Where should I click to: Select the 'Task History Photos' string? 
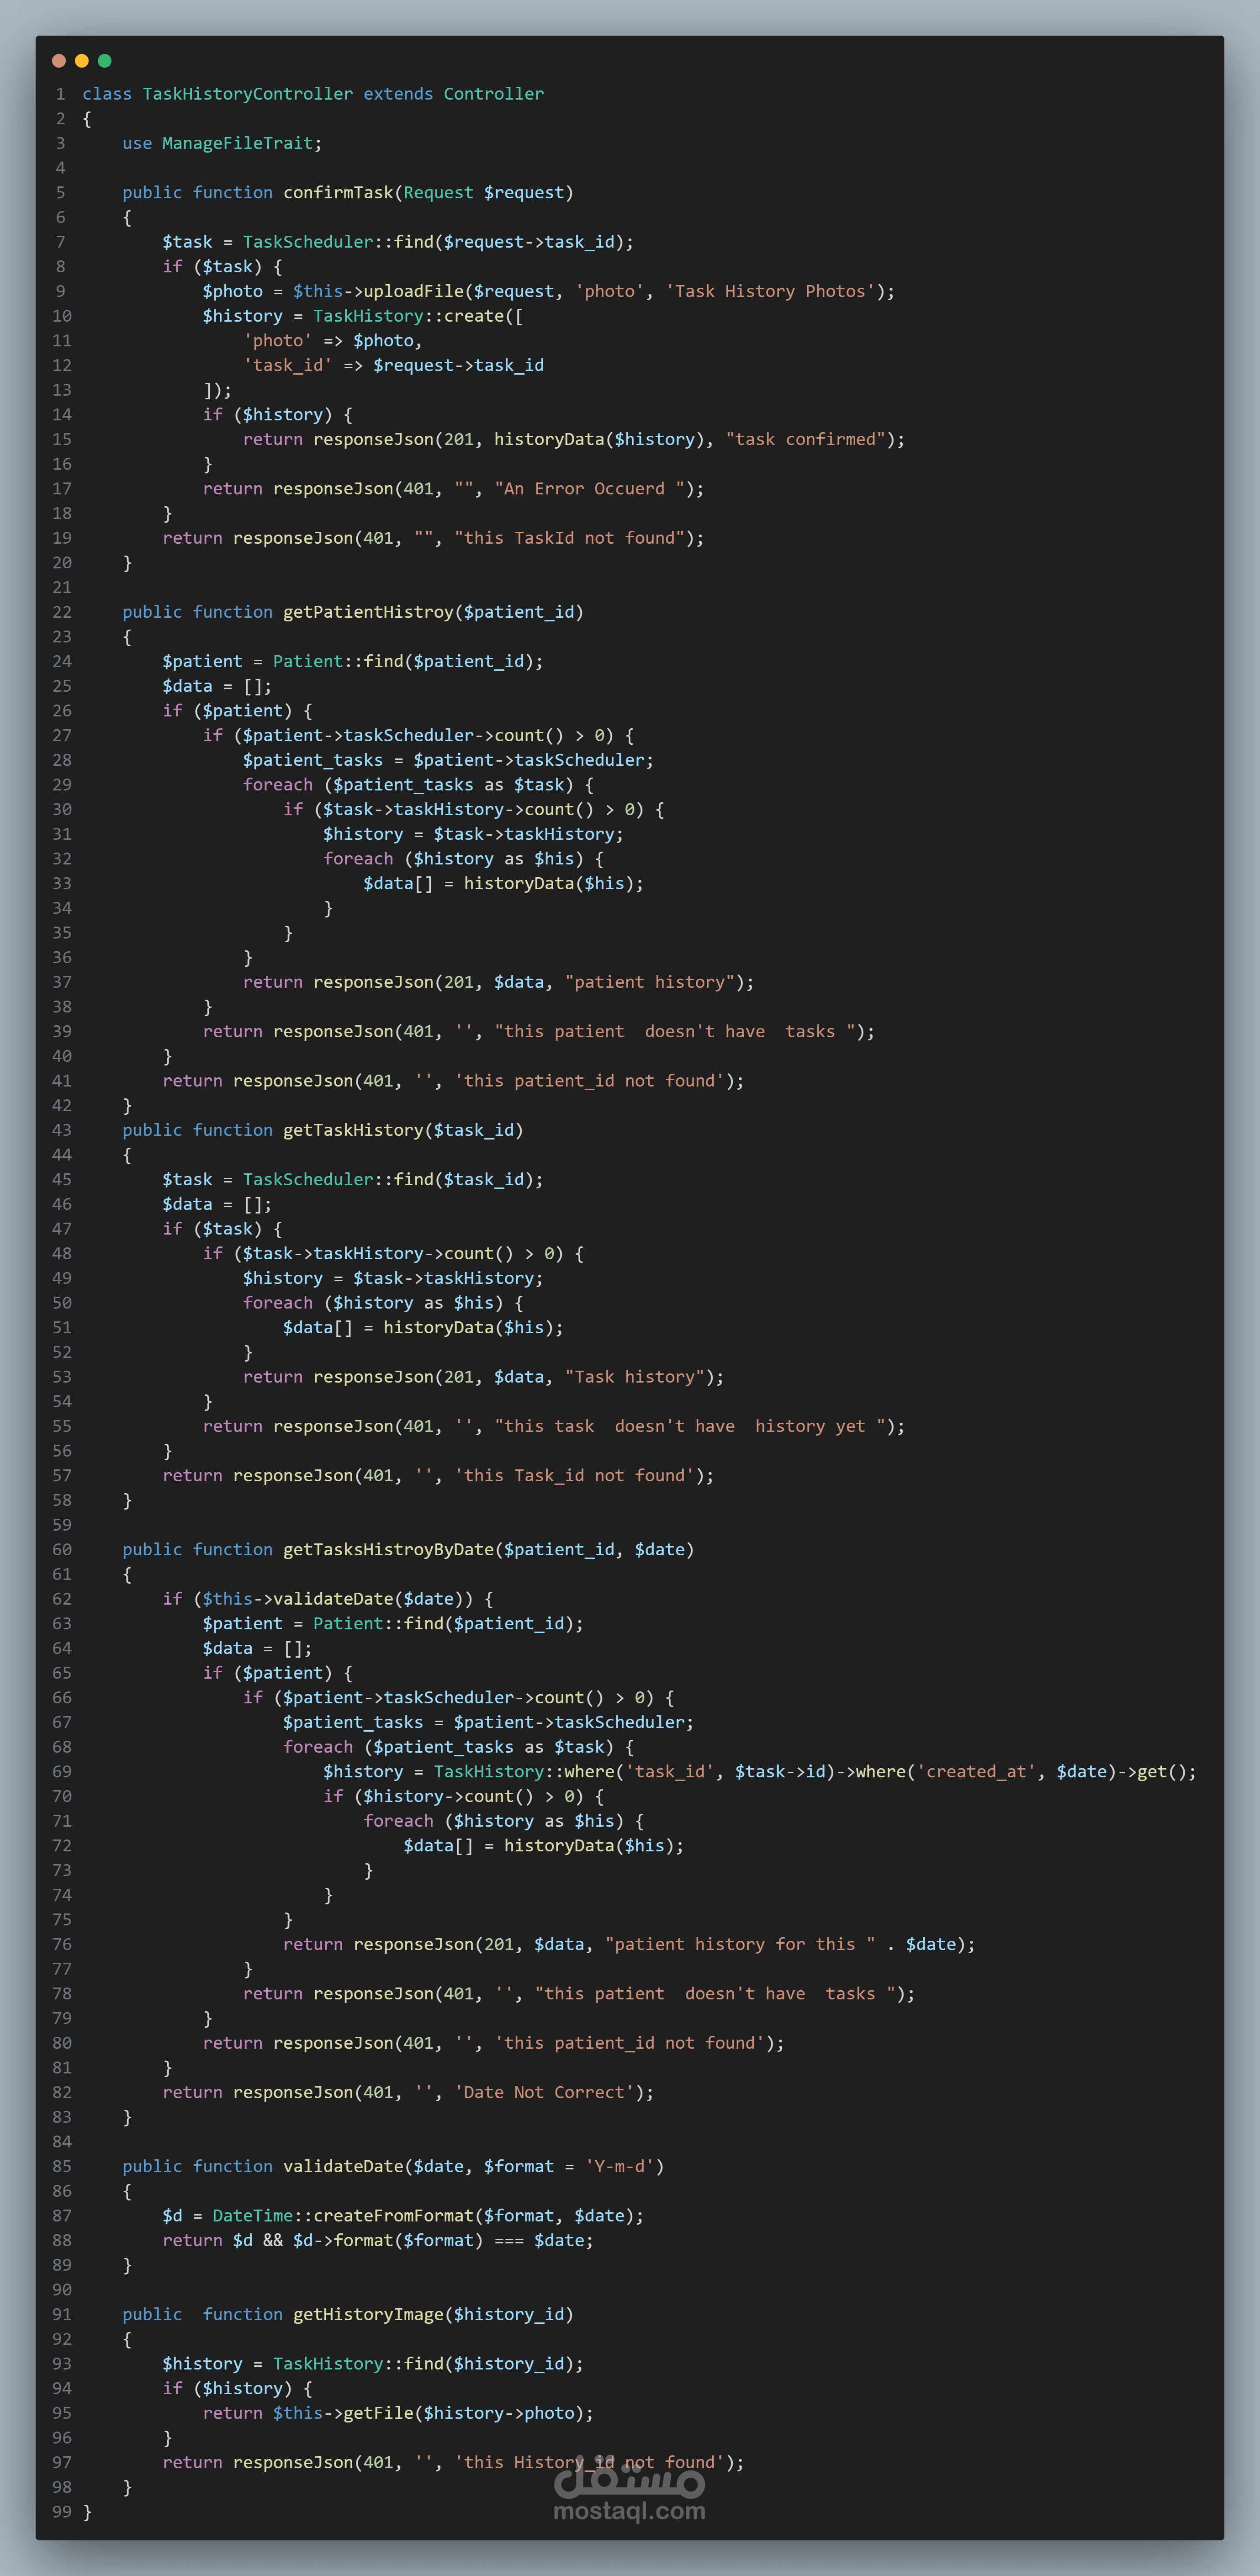pyautogui.click(x=770, y=291)
